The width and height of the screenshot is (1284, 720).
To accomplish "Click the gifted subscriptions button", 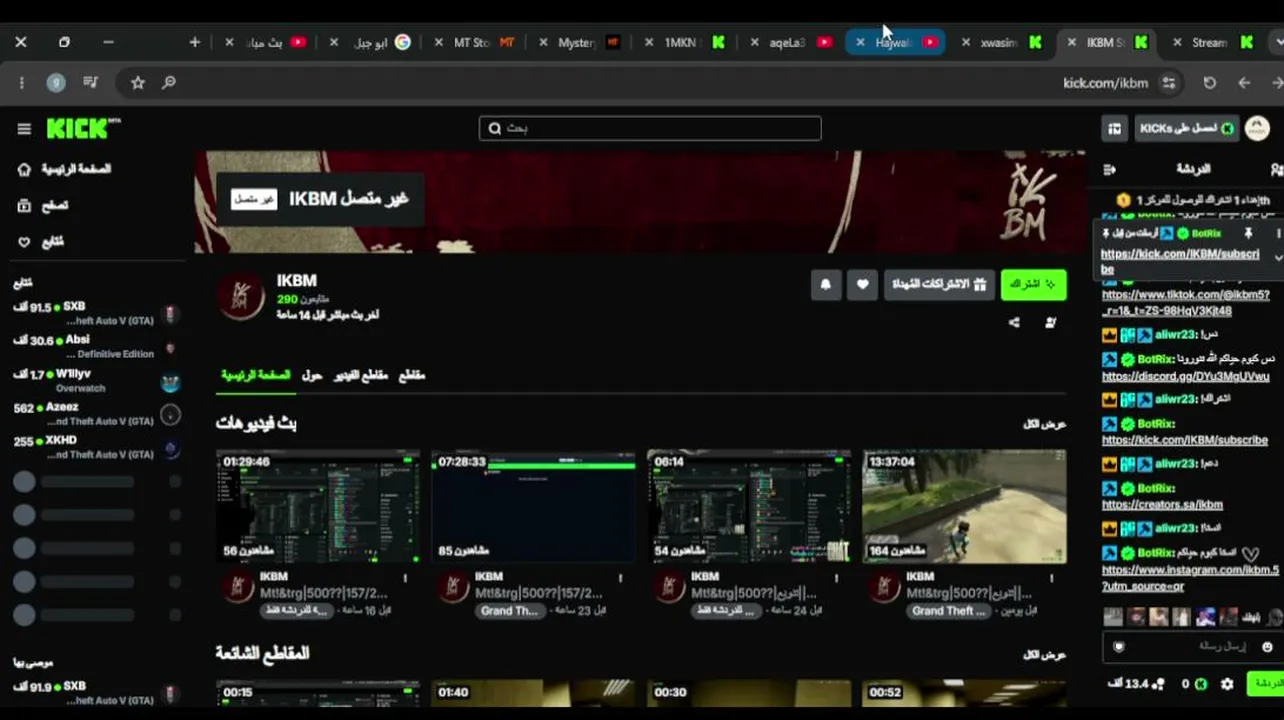I will [x=939, y=285].
